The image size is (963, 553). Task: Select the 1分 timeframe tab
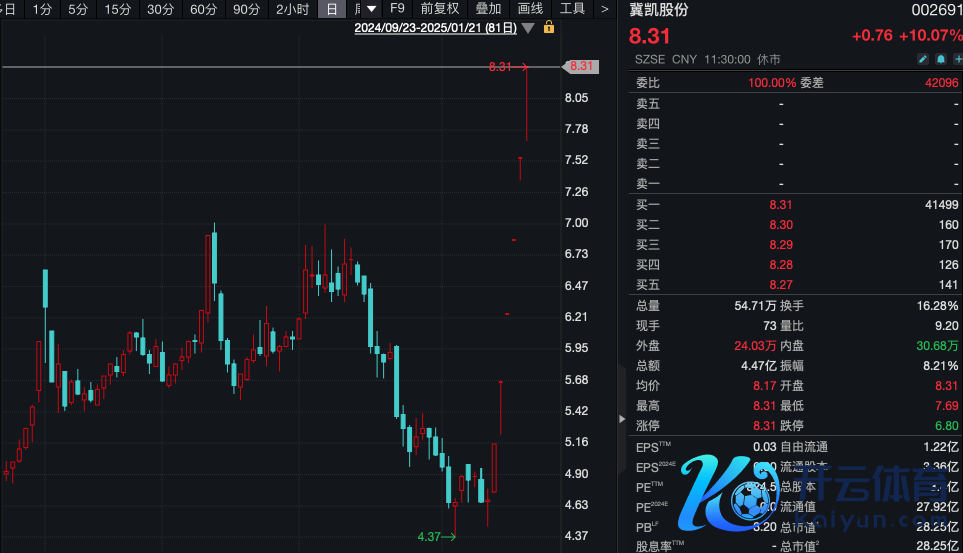coord(42,9)
